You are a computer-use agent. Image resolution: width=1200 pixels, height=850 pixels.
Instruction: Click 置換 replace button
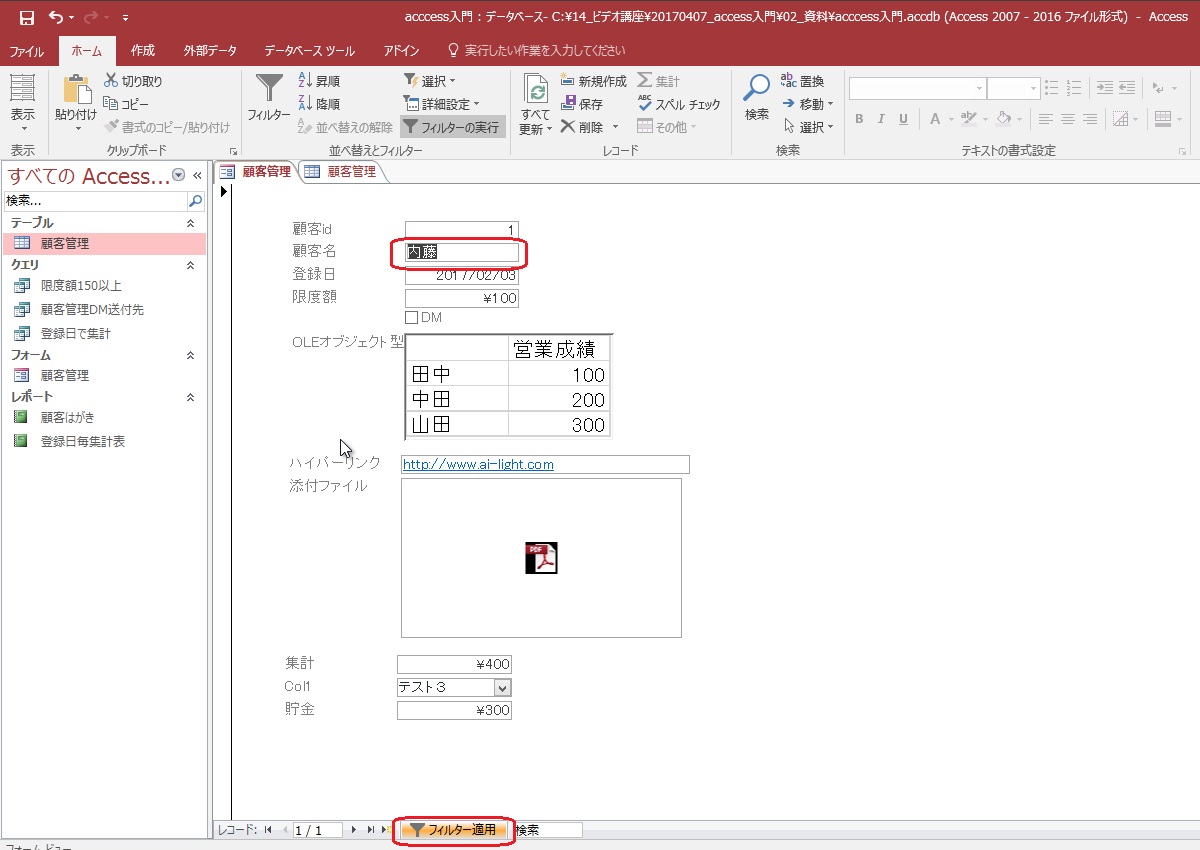(x=803, y=81)
